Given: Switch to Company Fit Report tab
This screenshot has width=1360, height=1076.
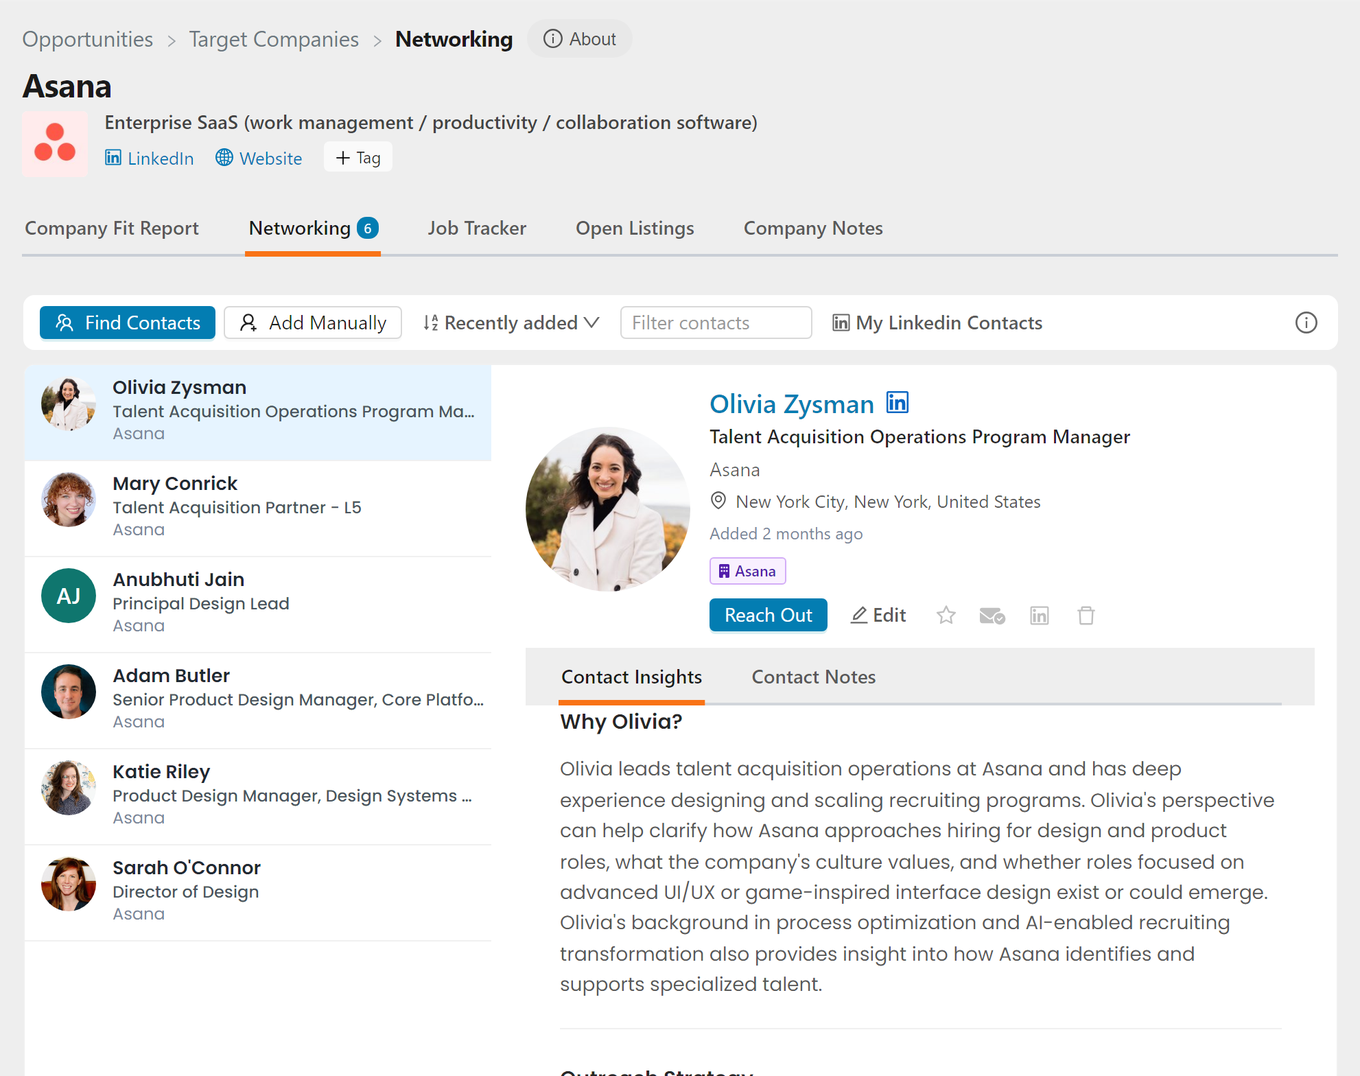Looking at the screenshot, I should pyautogui.click(x=112, y=228).
